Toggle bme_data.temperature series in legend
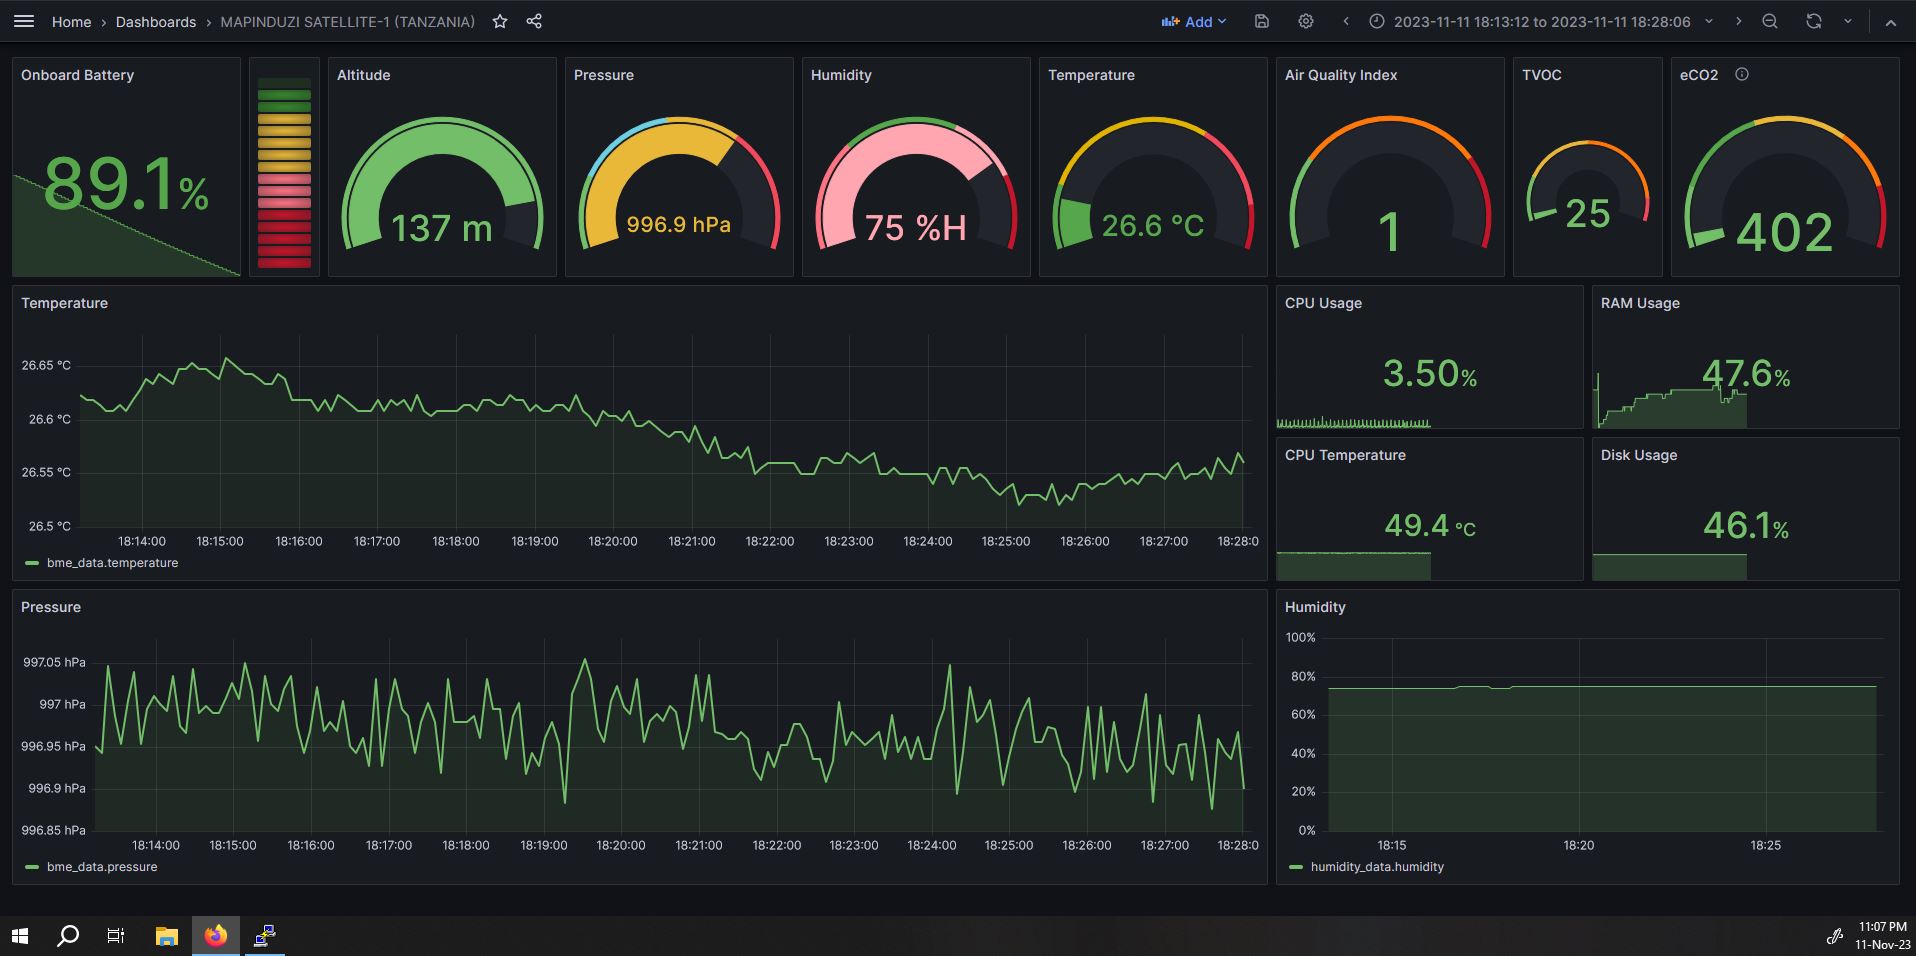Image resolution: width=1916 pixels, height=956 pixels. pos(112,563)
